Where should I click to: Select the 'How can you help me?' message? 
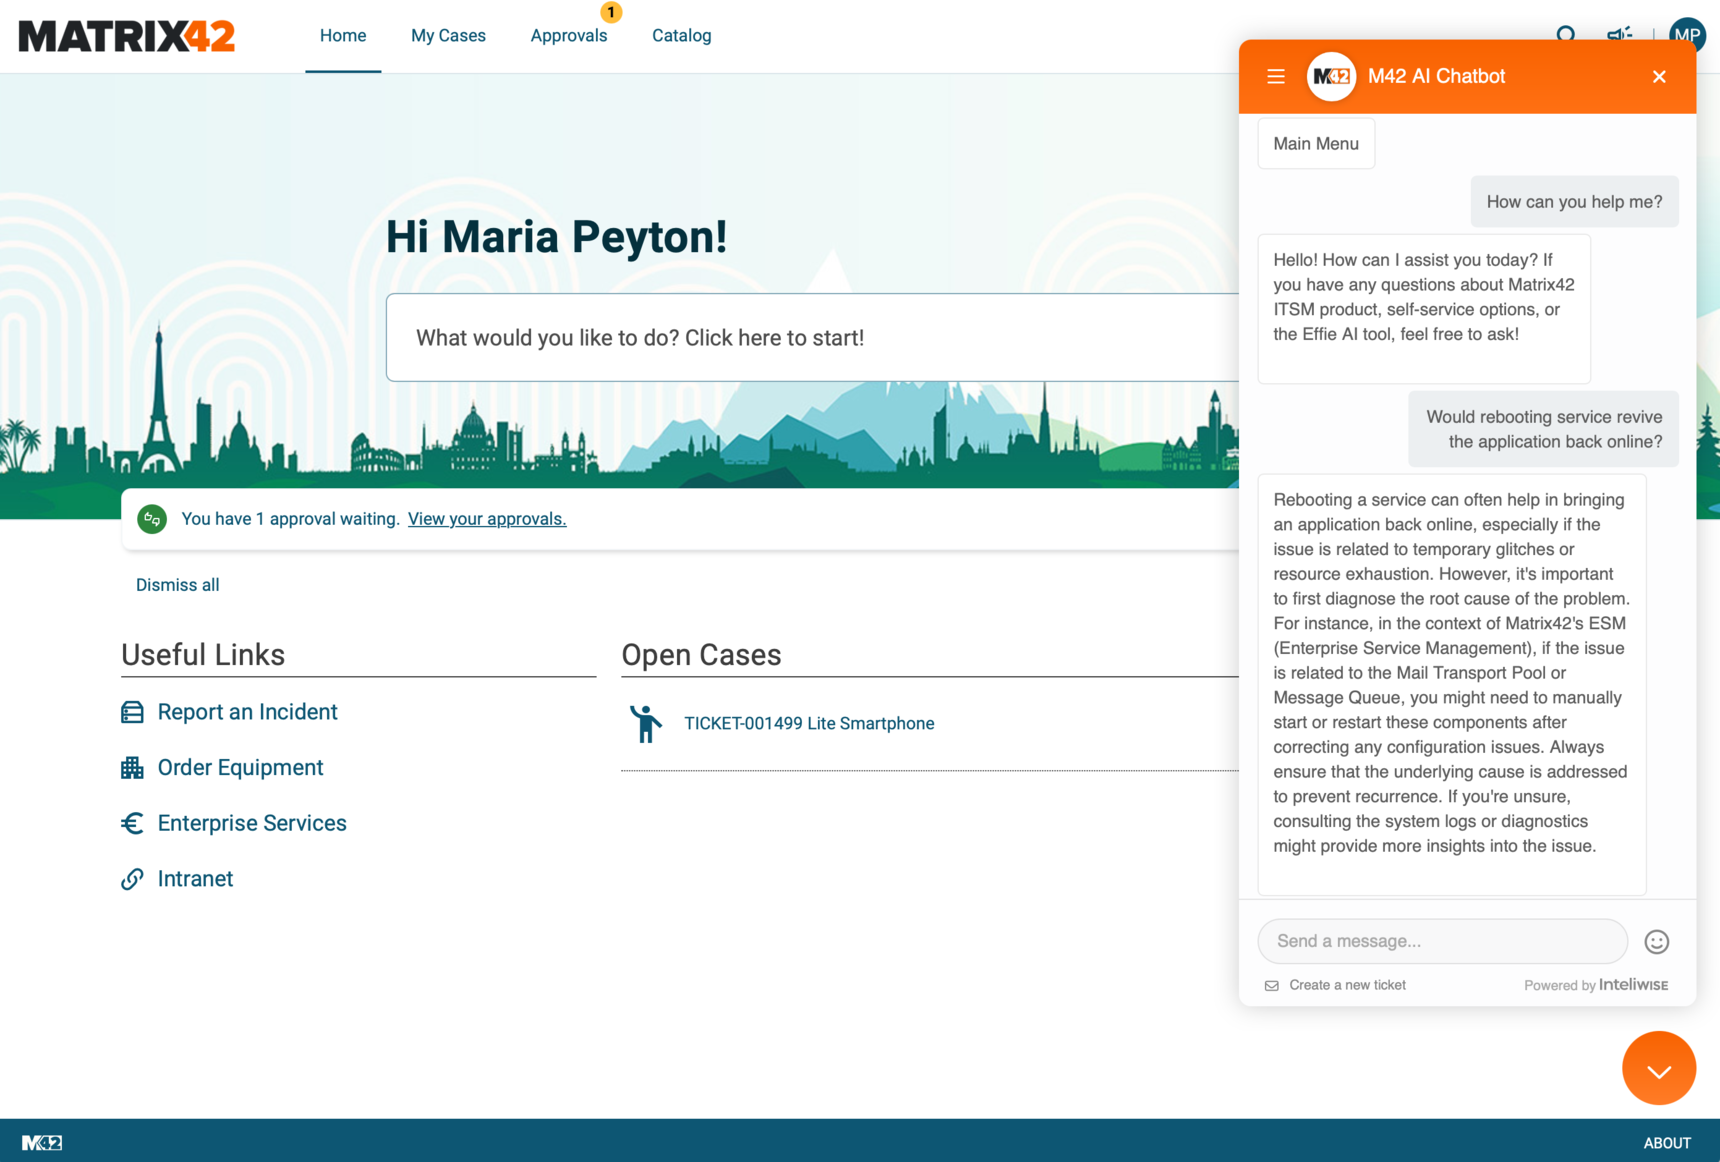tap(1574, 202)
